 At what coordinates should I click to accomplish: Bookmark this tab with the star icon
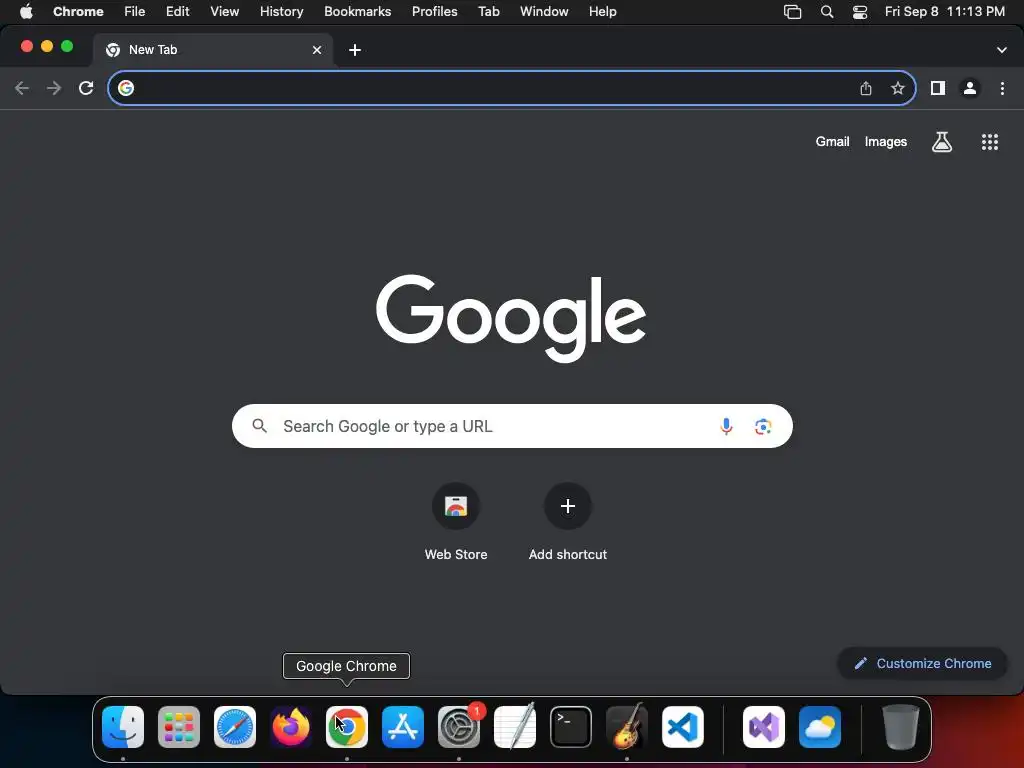[898, 88]
